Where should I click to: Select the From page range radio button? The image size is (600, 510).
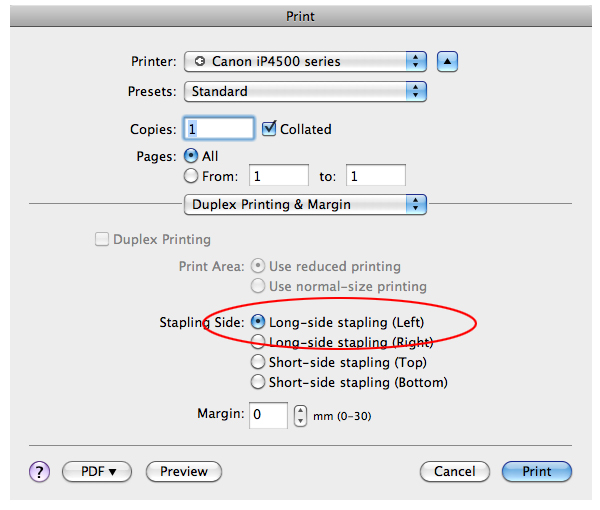point(191,176)
